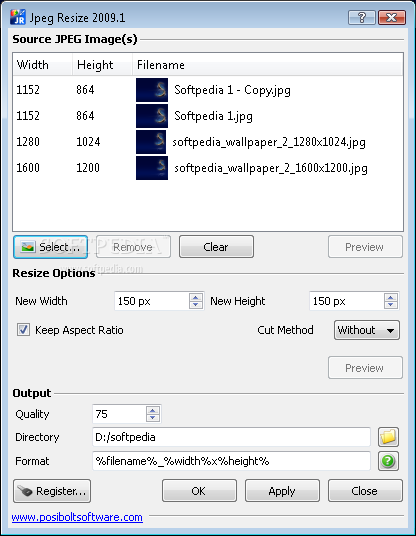This screenshot has width=416, height=536.
Task: Click the Jpeg Resize app icon in title bar
Action: pyautogui.click(x=18, y=17)
